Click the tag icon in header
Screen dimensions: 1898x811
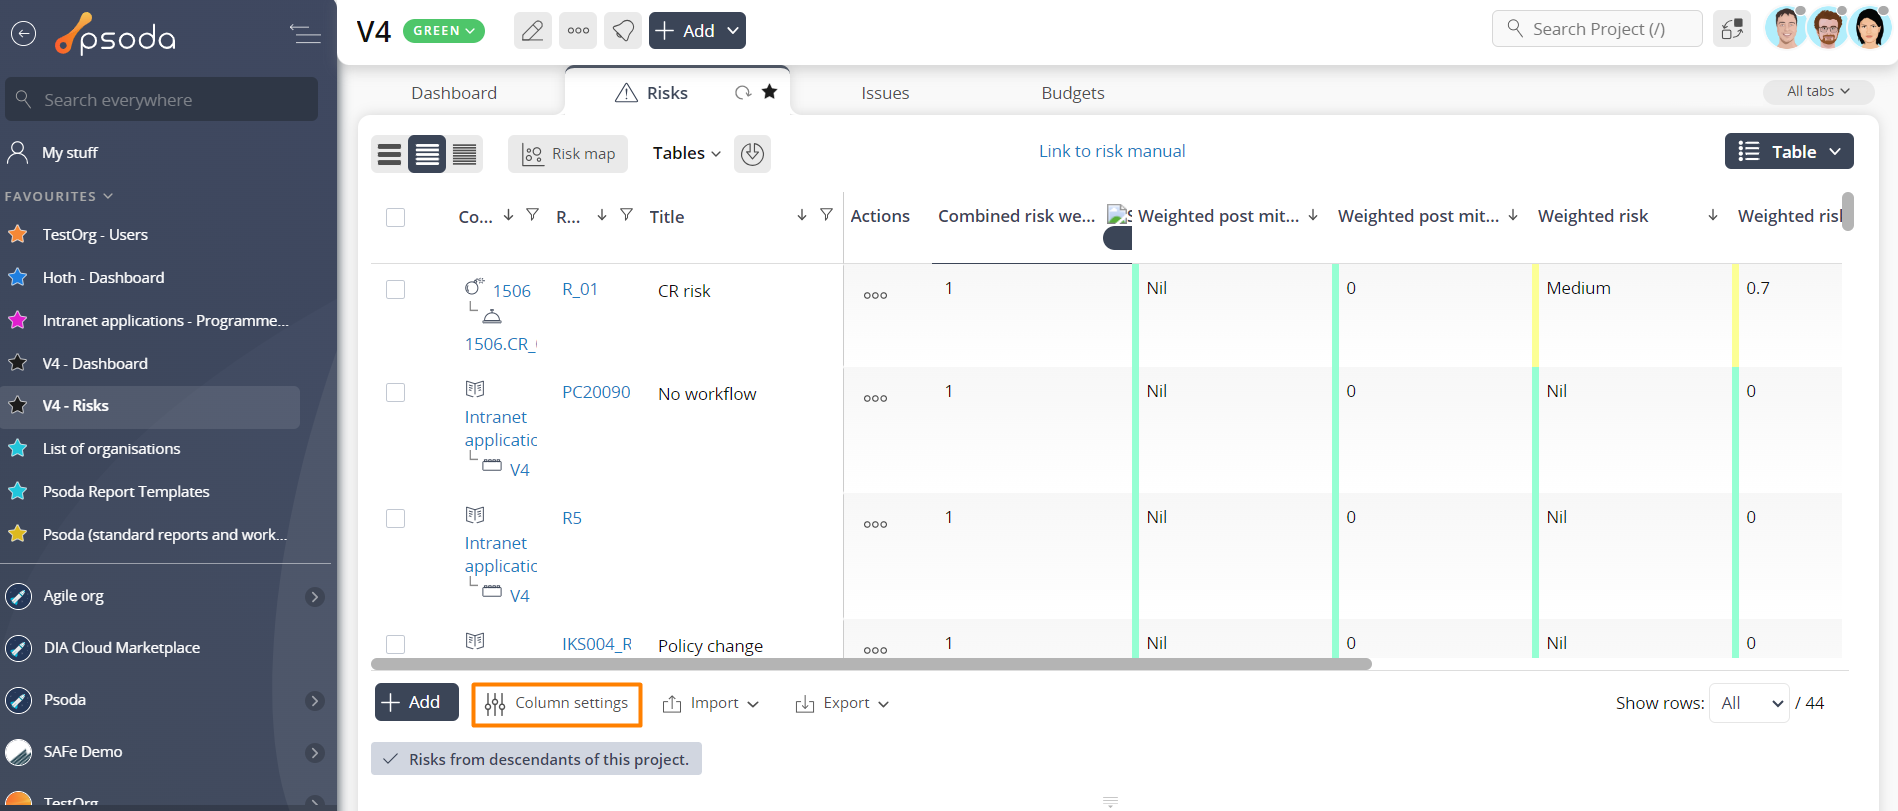click(x=623, y=30)
